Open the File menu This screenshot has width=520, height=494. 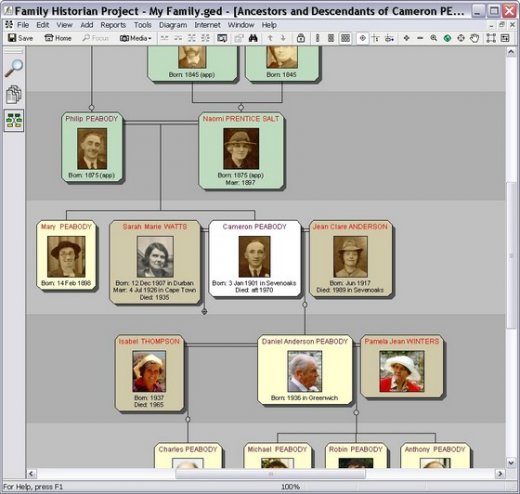pos(23,25)
